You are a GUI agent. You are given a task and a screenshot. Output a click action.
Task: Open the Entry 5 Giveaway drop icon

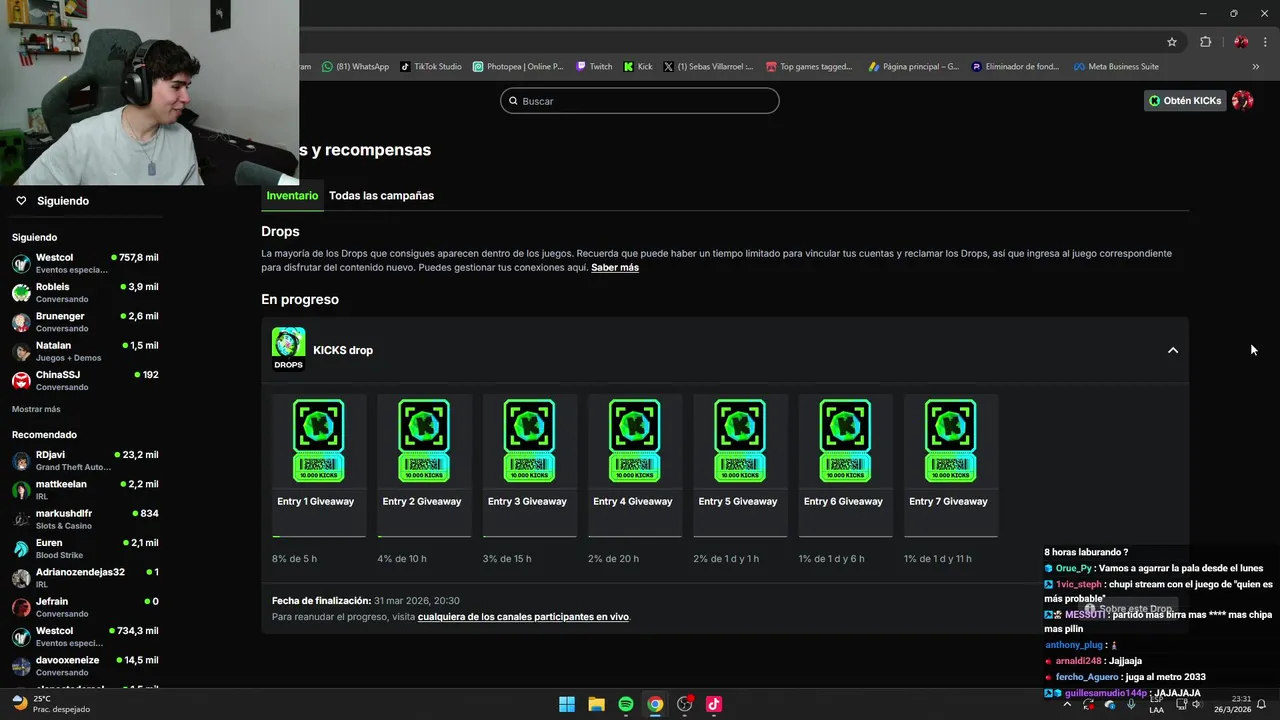740,441
